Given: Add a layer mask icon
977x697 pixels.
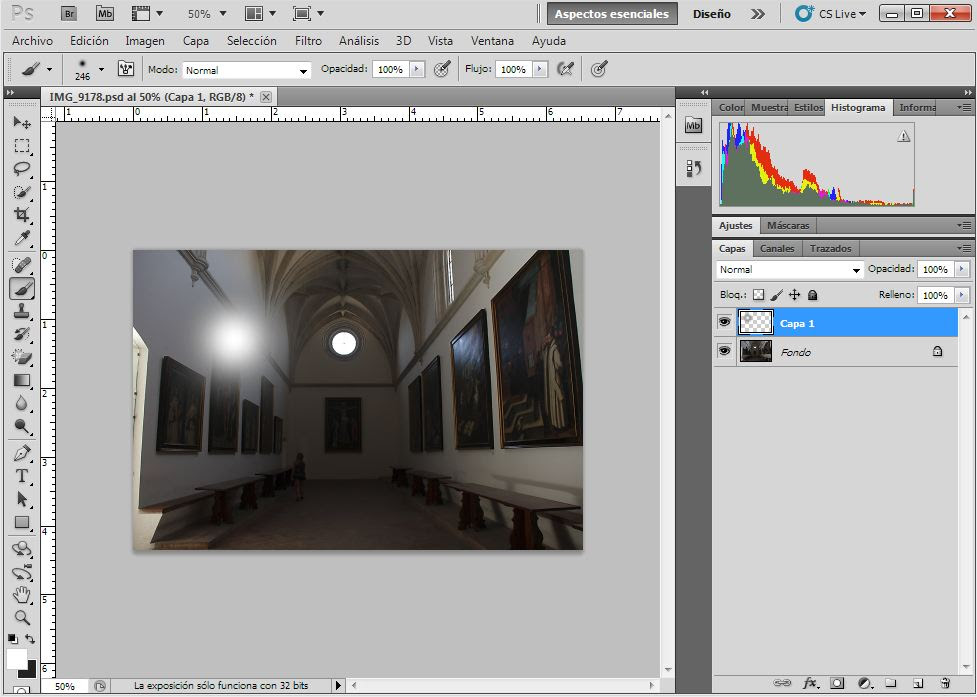Looking at the screenshot, I should [837, 683].
